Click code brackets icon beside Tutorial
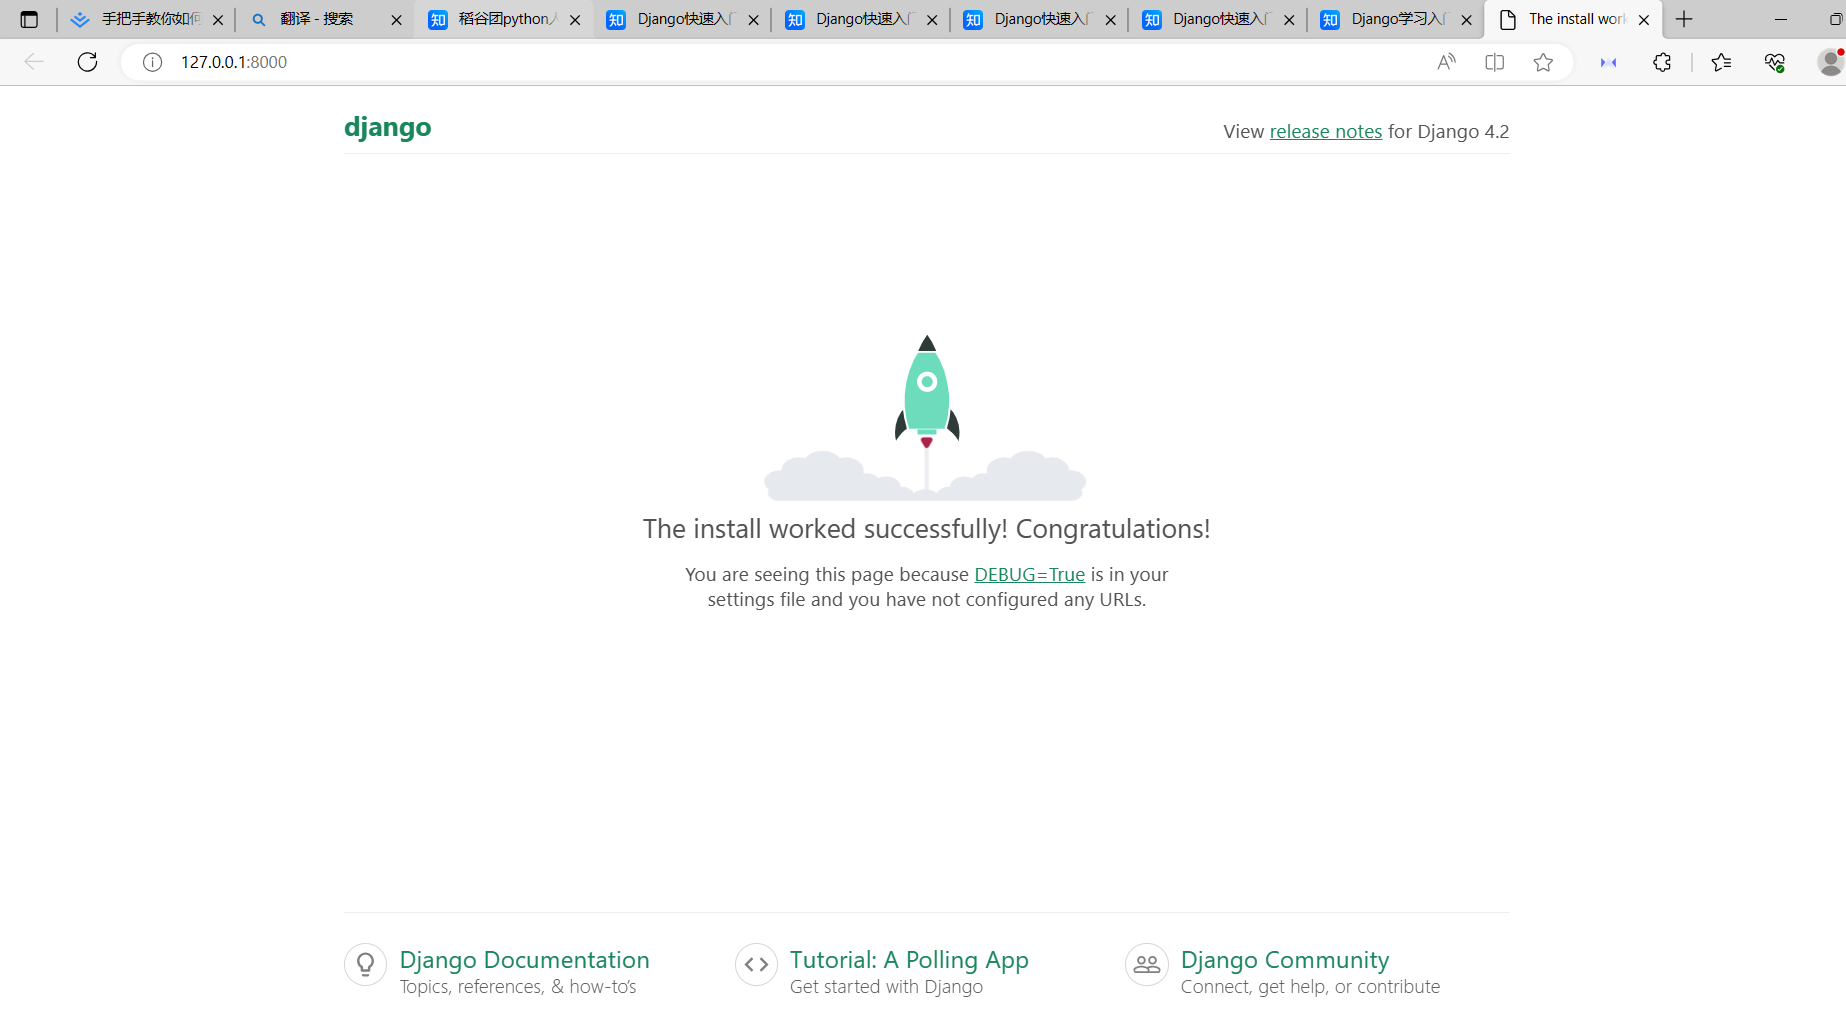This screenshot has height=1019, width=1846. coord(756,965)
